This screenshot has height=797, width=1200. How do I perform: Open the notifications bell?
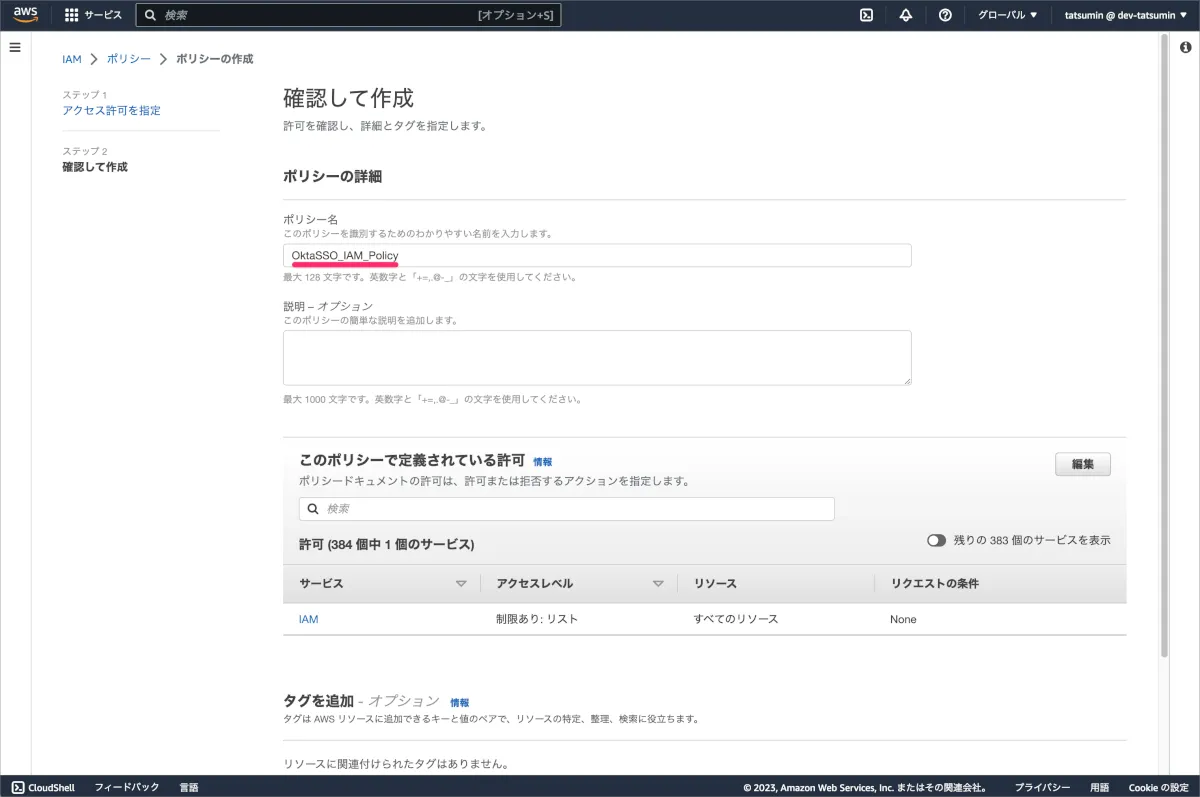tap(906, 15)
